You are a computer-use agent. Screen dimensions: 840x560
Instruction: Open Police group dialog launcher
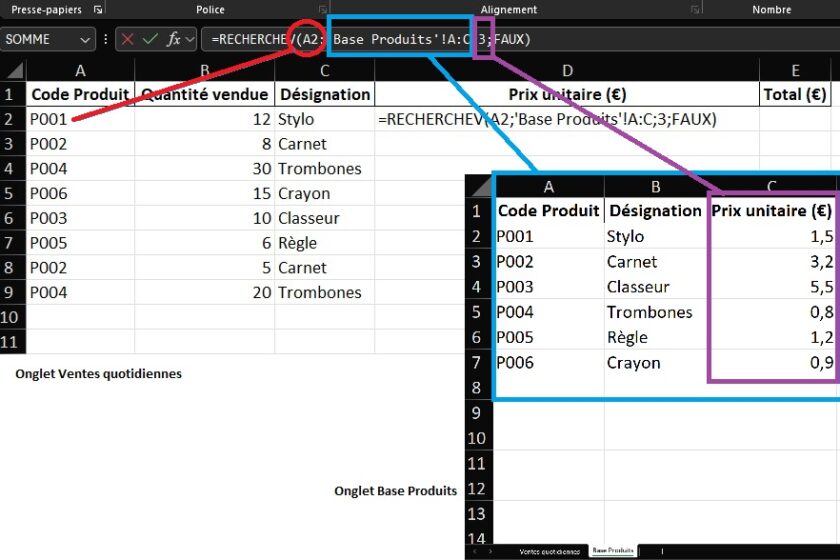point(323,9)
